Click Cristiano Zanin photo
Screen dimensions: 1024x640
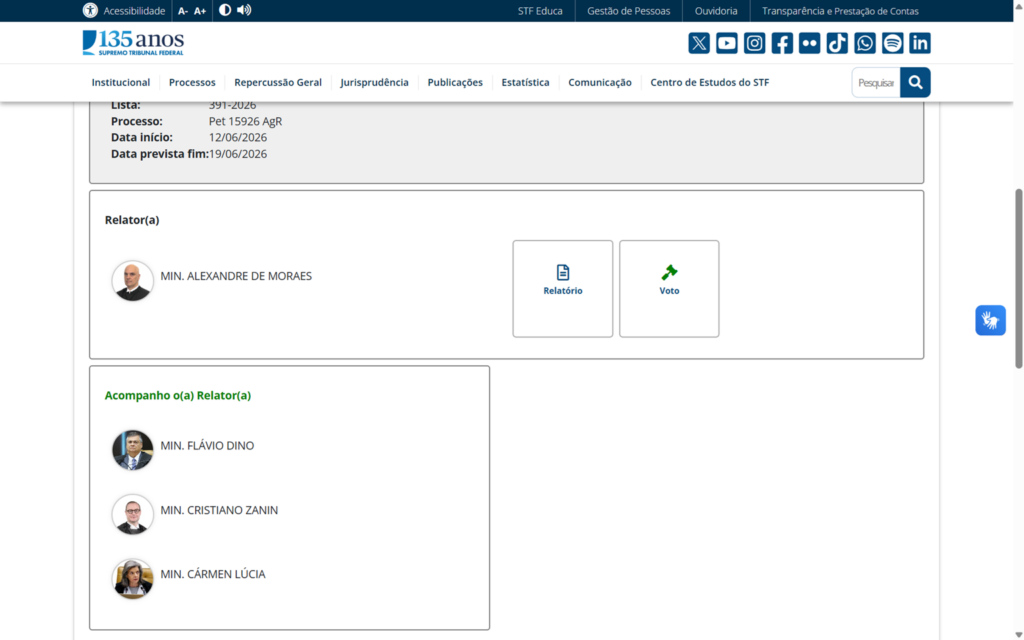(133, 515)
